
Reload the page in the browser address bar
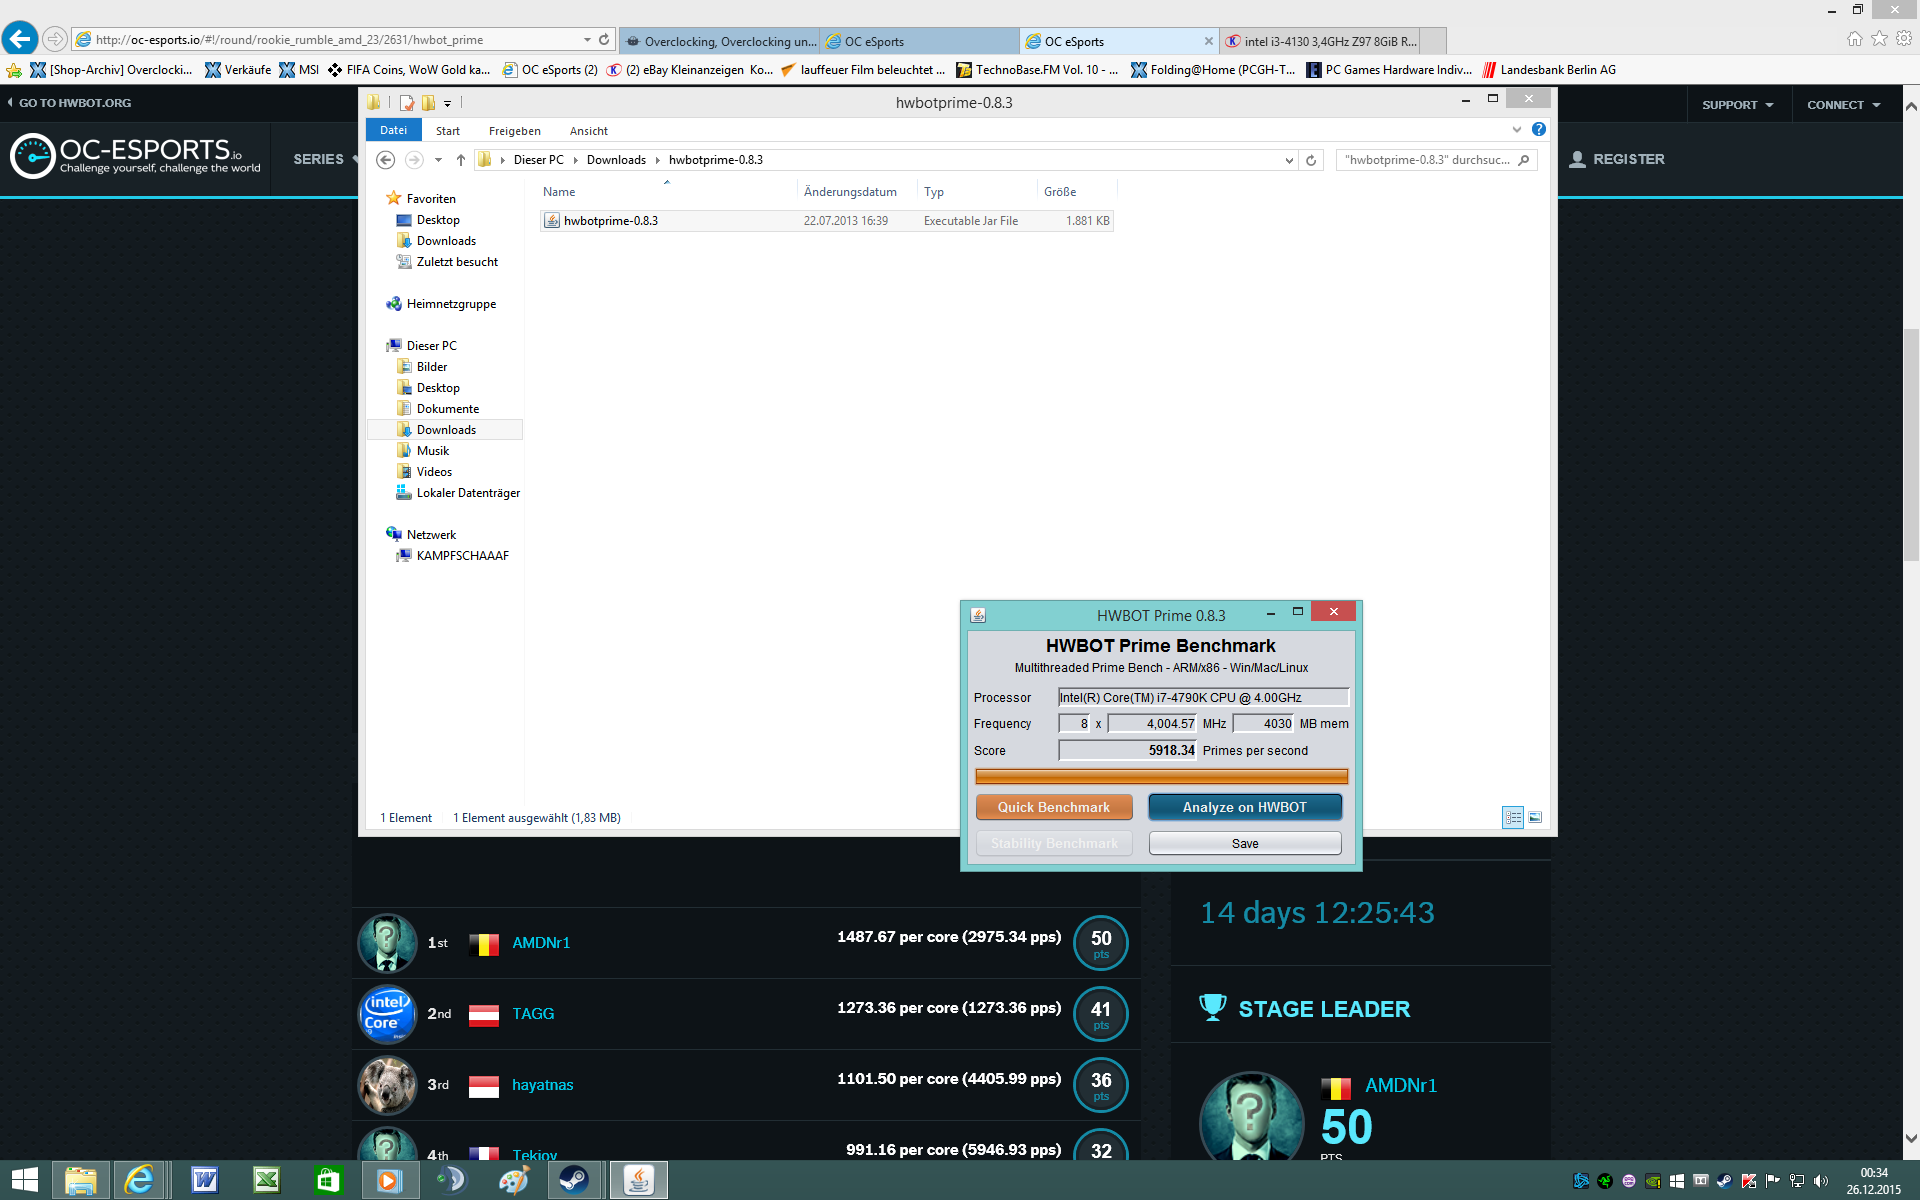coord(604,40)
